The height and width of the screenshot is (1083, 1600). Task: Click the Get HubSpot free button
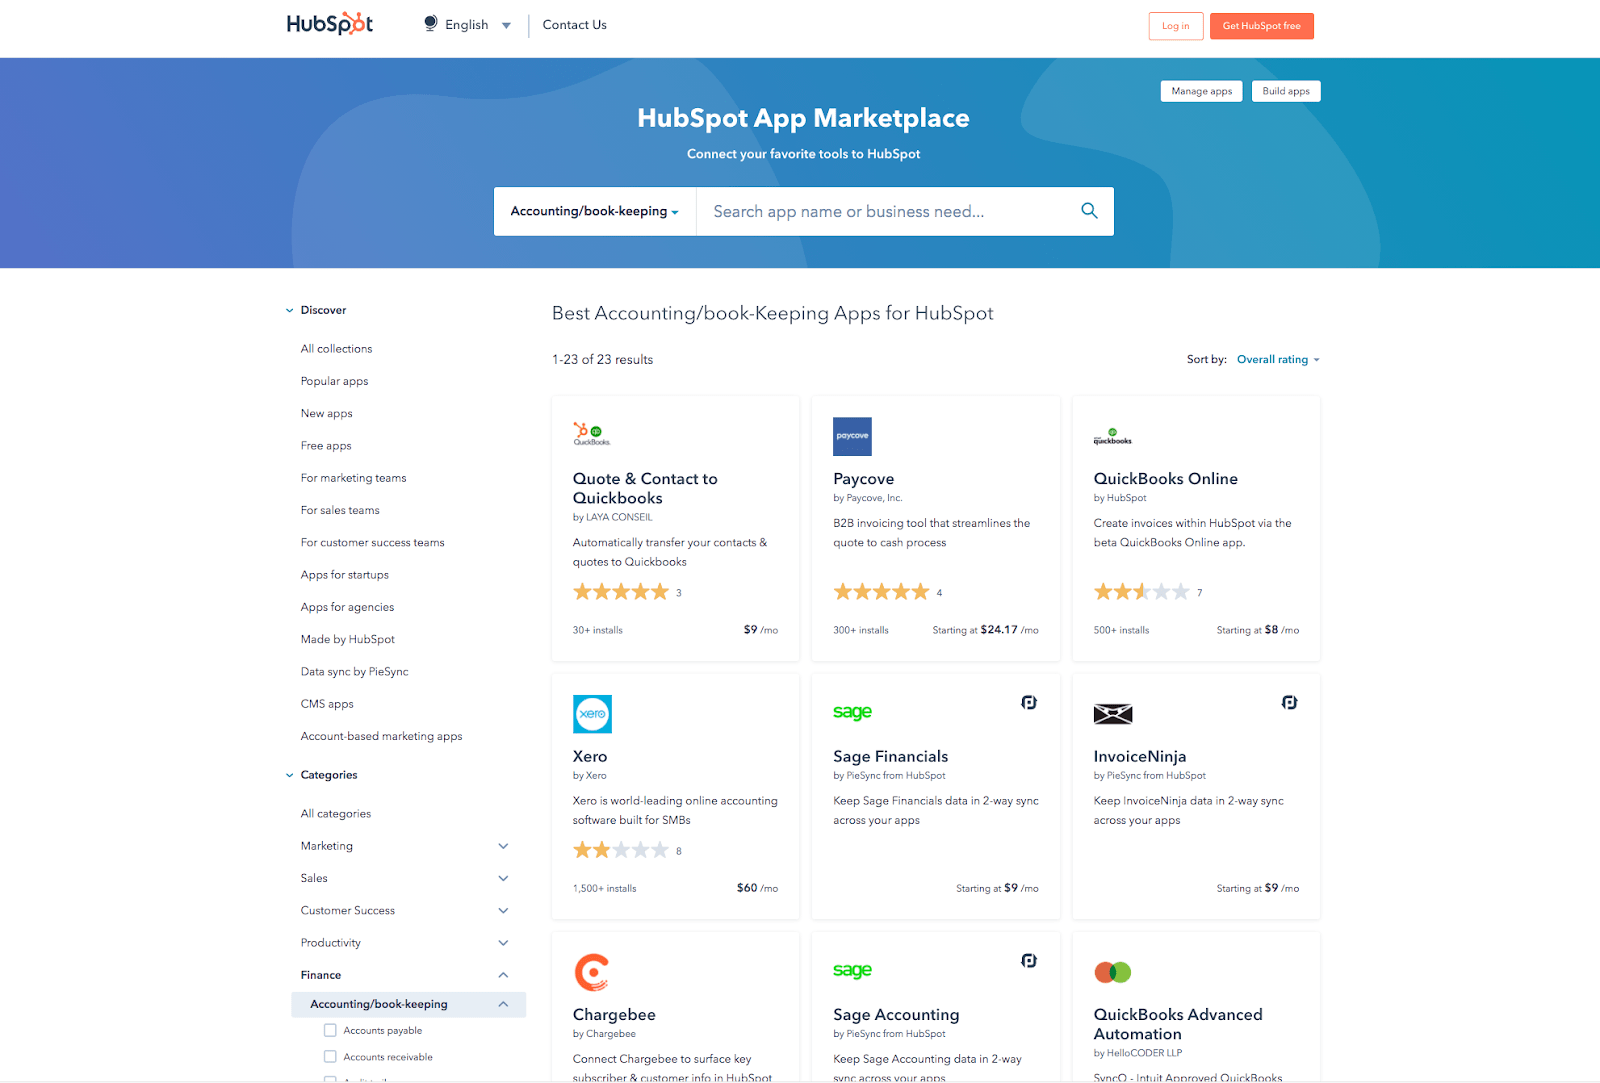[1261, 26]
